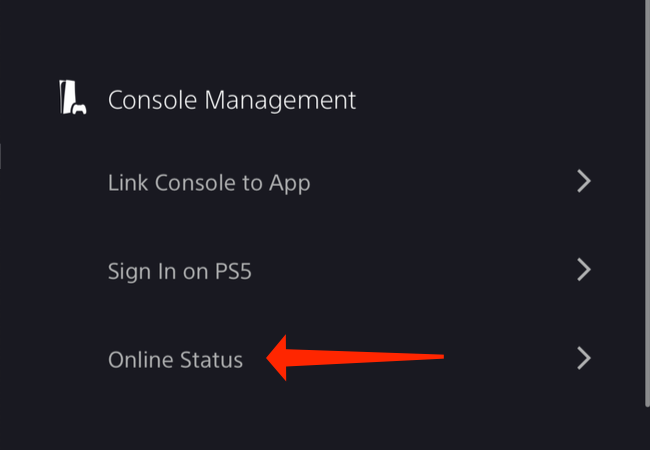Click chevron beside Online Status
Image resolution: width=650 pixels, height=450 pixels.
[585, 358]
